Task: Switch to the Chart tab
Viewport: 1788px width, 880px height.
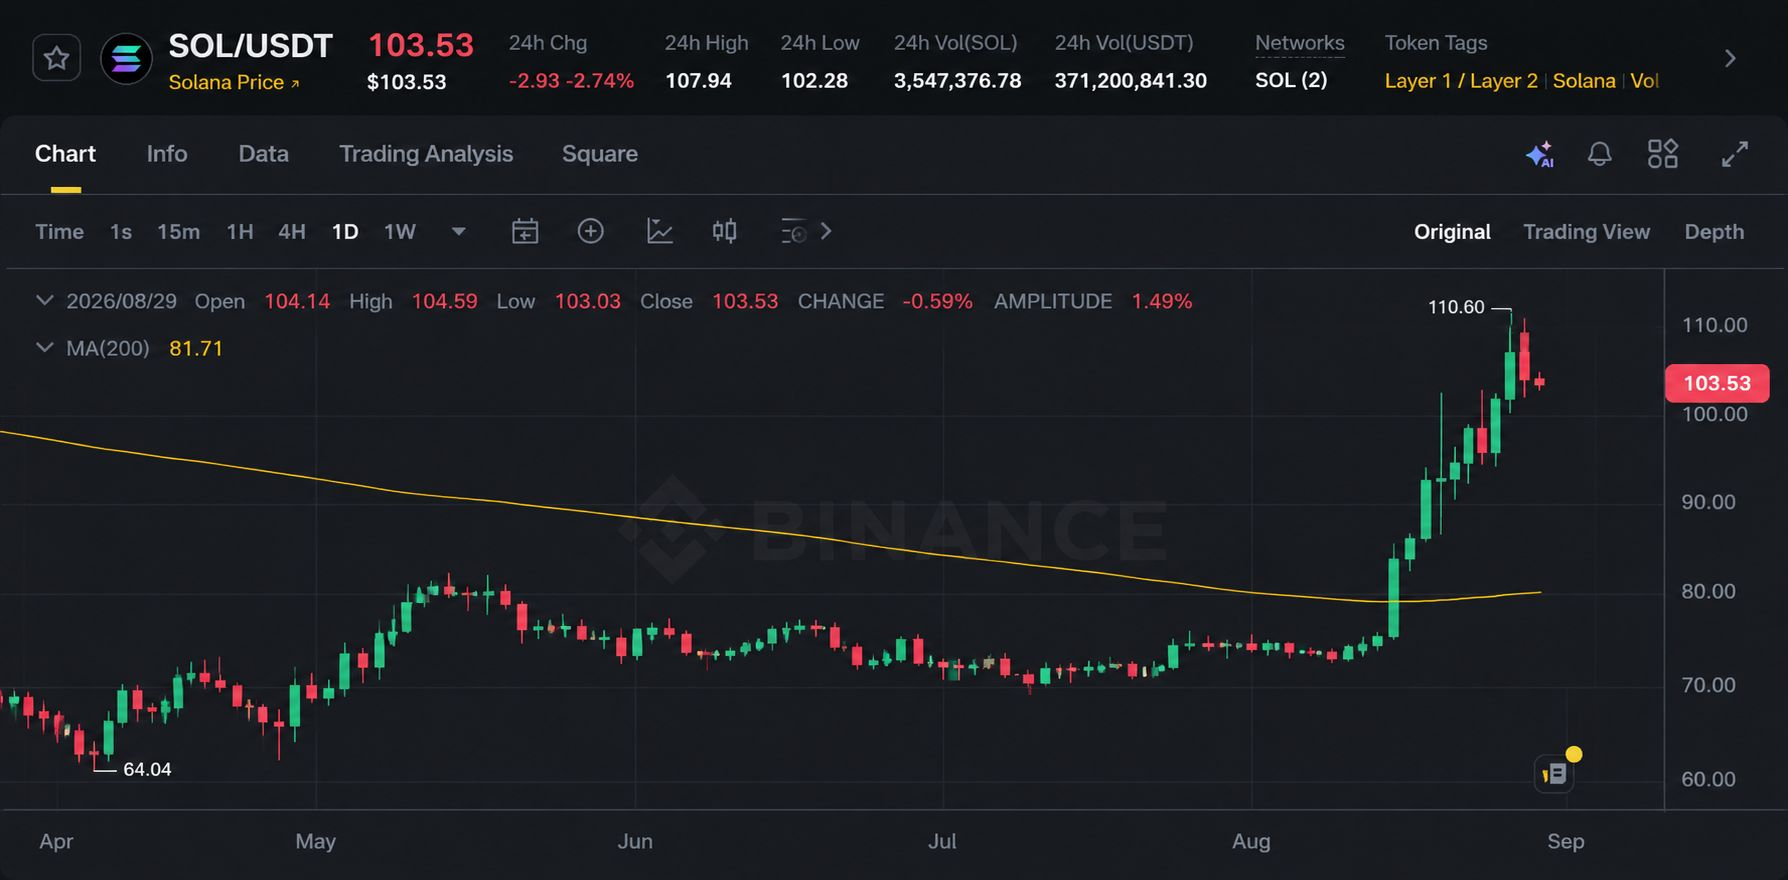Action: [65, 154]
